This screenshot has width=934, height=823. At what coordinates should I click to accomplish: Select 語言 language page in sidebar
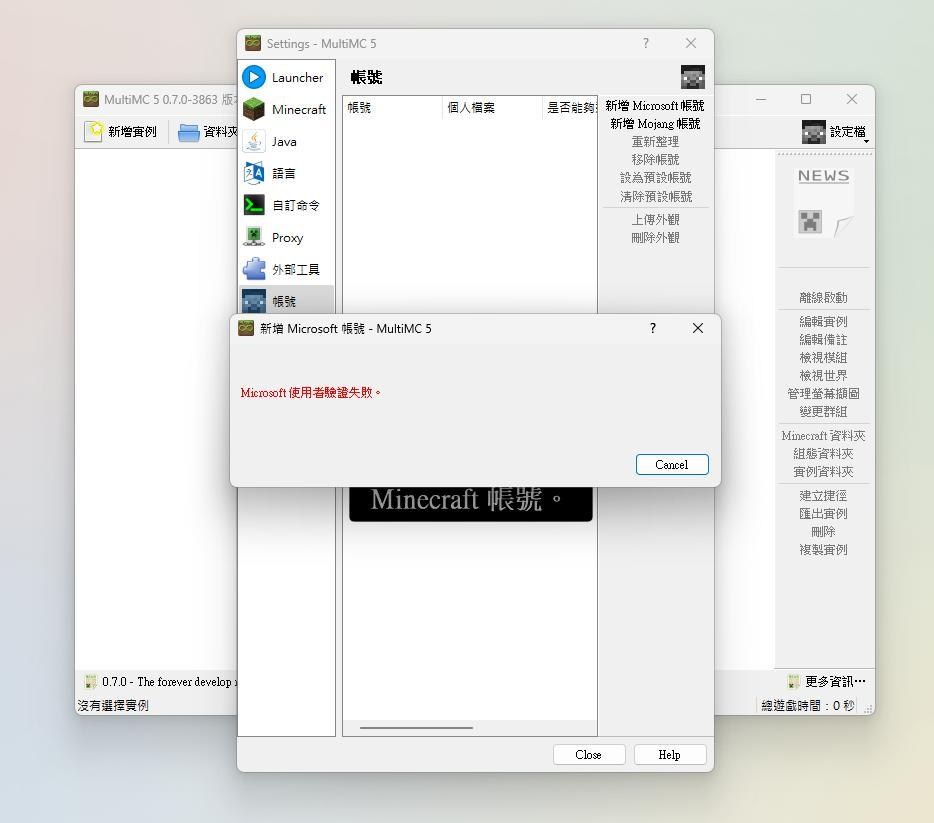click(x=287, y=173)
